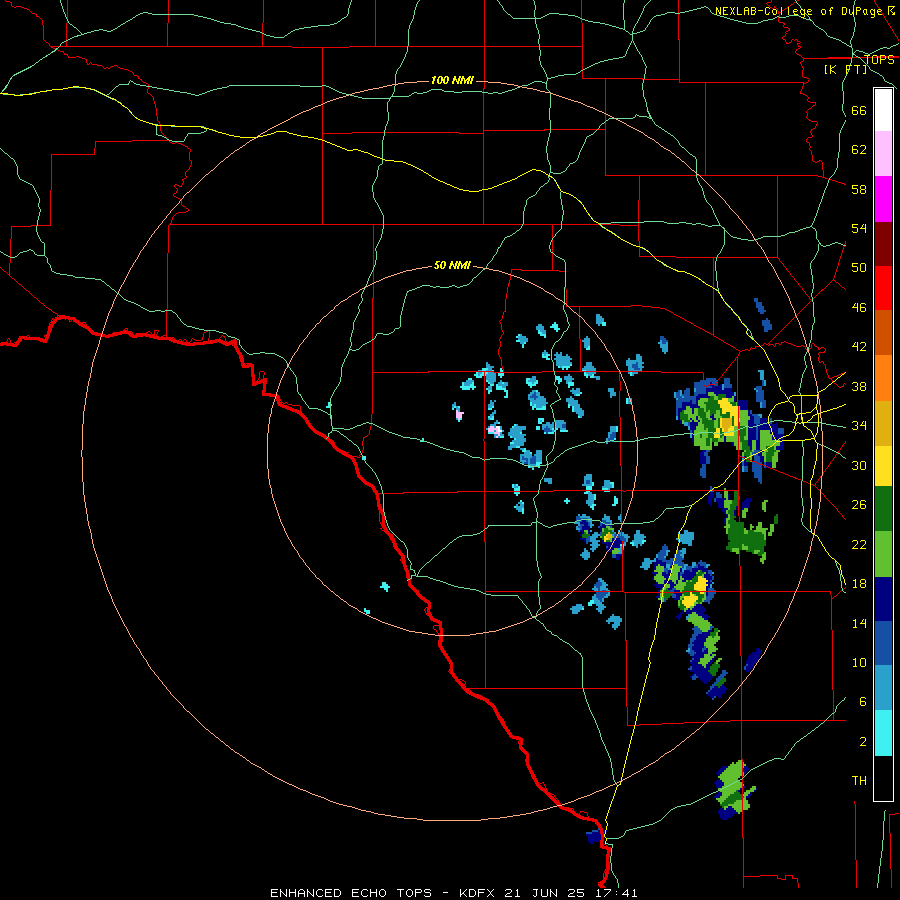This screenshot has width=900, height=900.
Task: Click the legend value 14
Action: (x=859, y=623)
